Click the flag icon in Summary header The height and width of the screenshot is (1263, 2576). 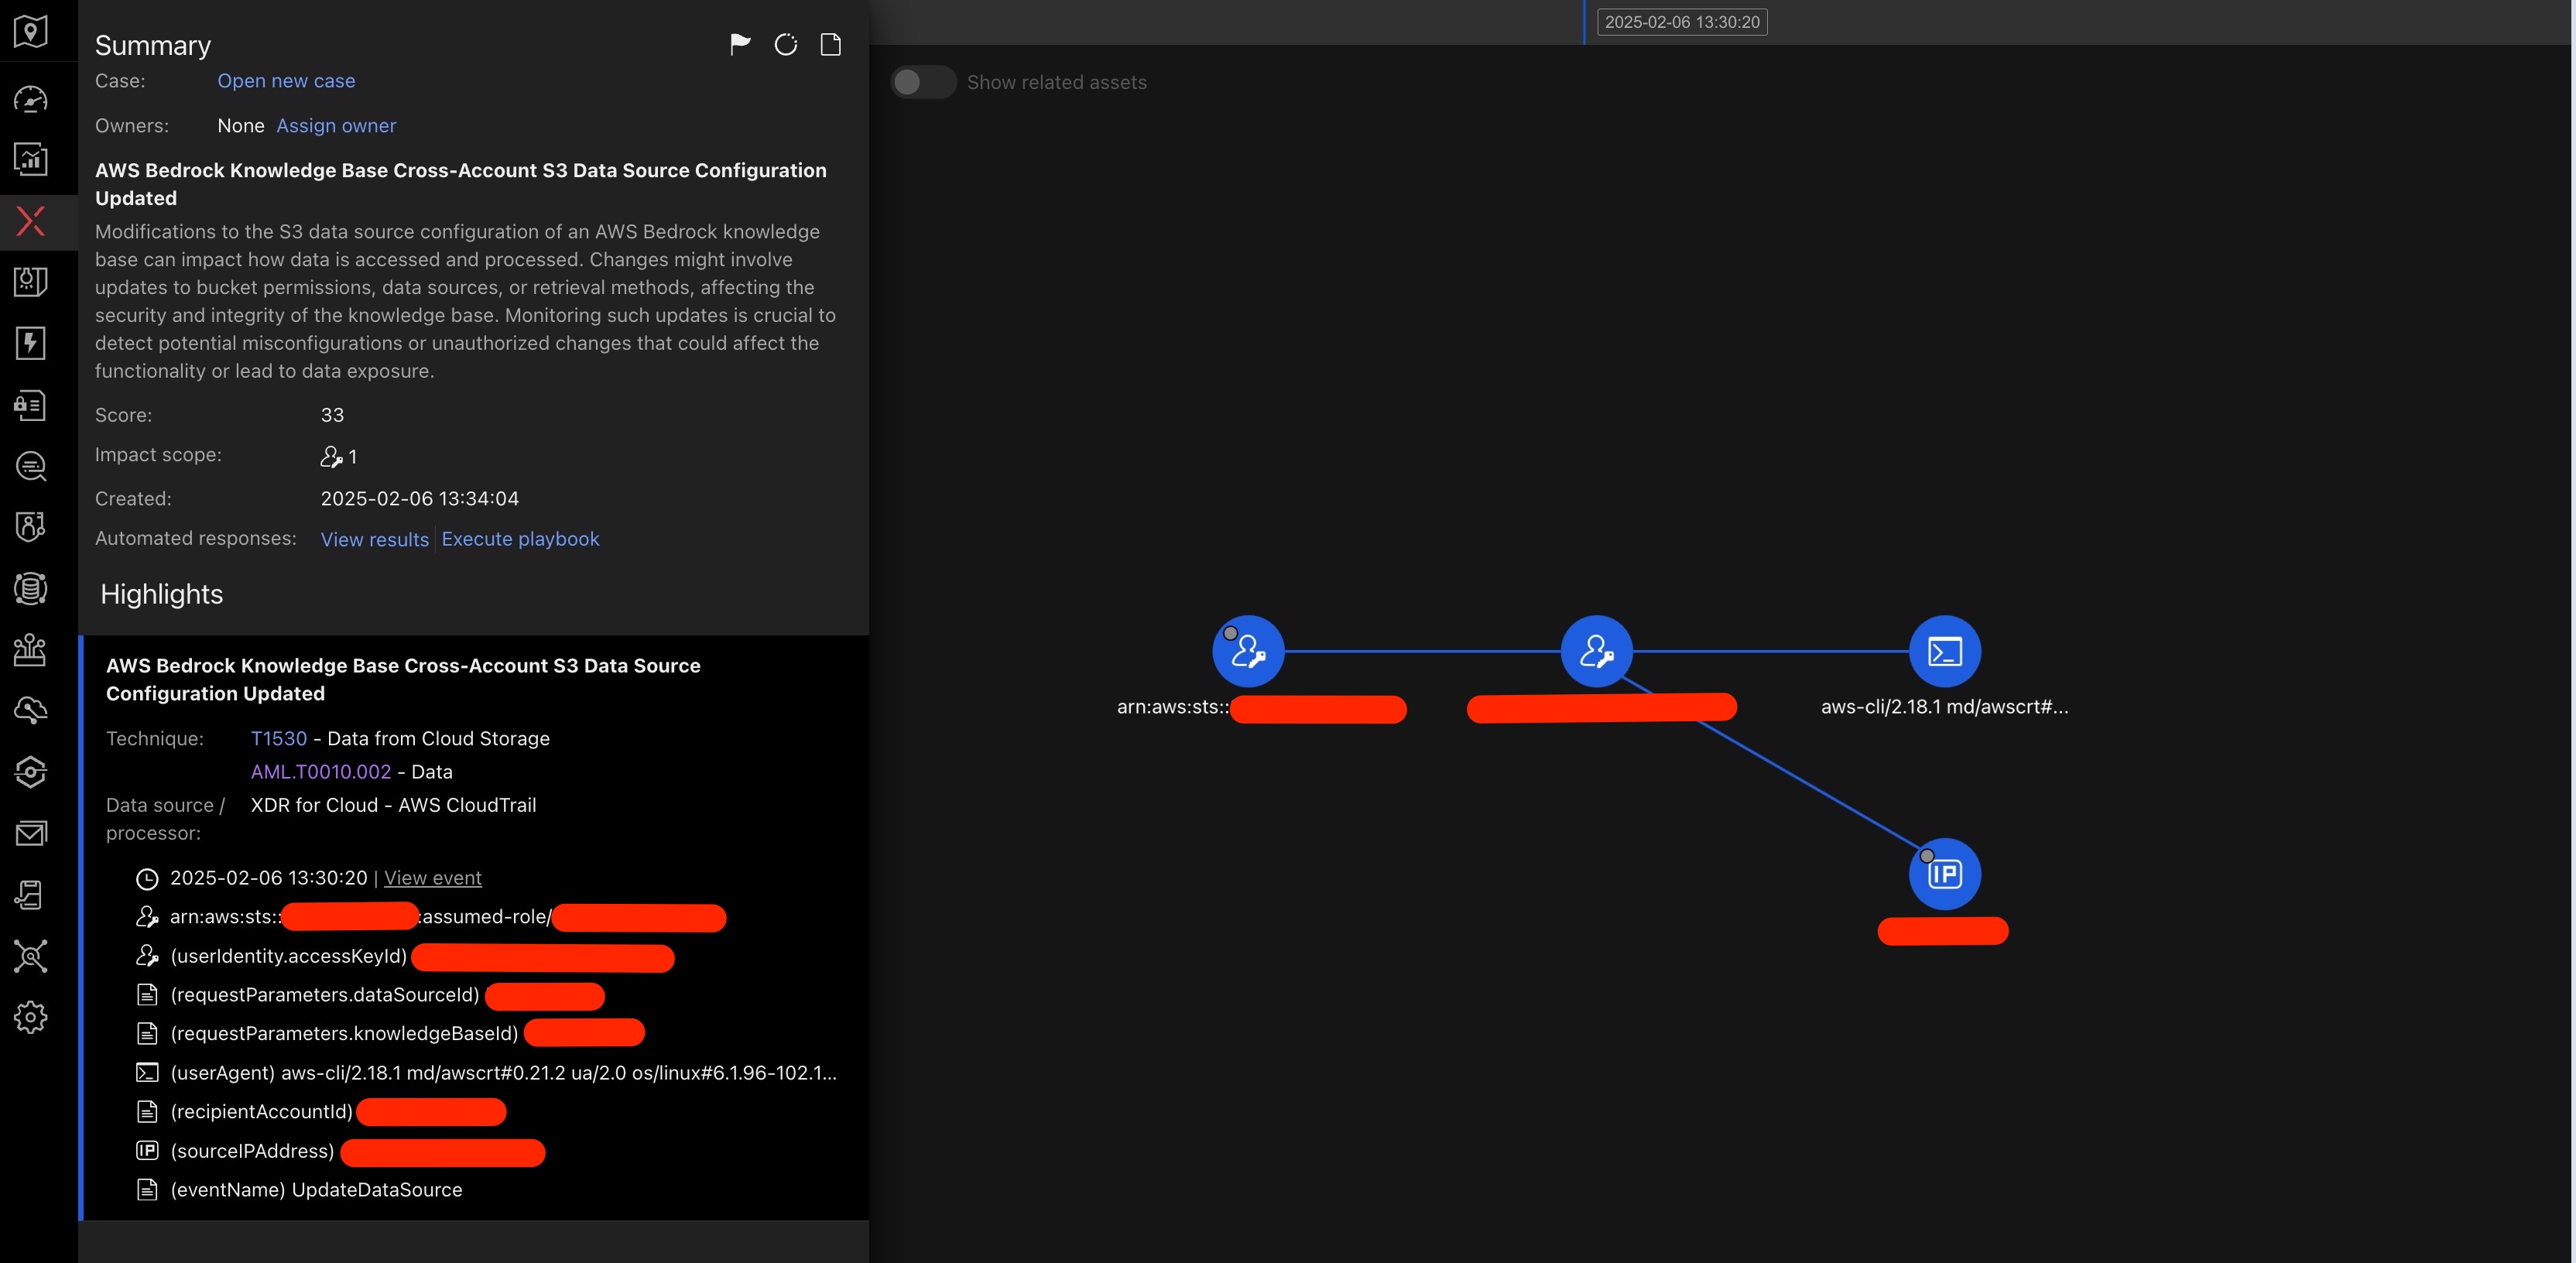click(x=740, y=44)
